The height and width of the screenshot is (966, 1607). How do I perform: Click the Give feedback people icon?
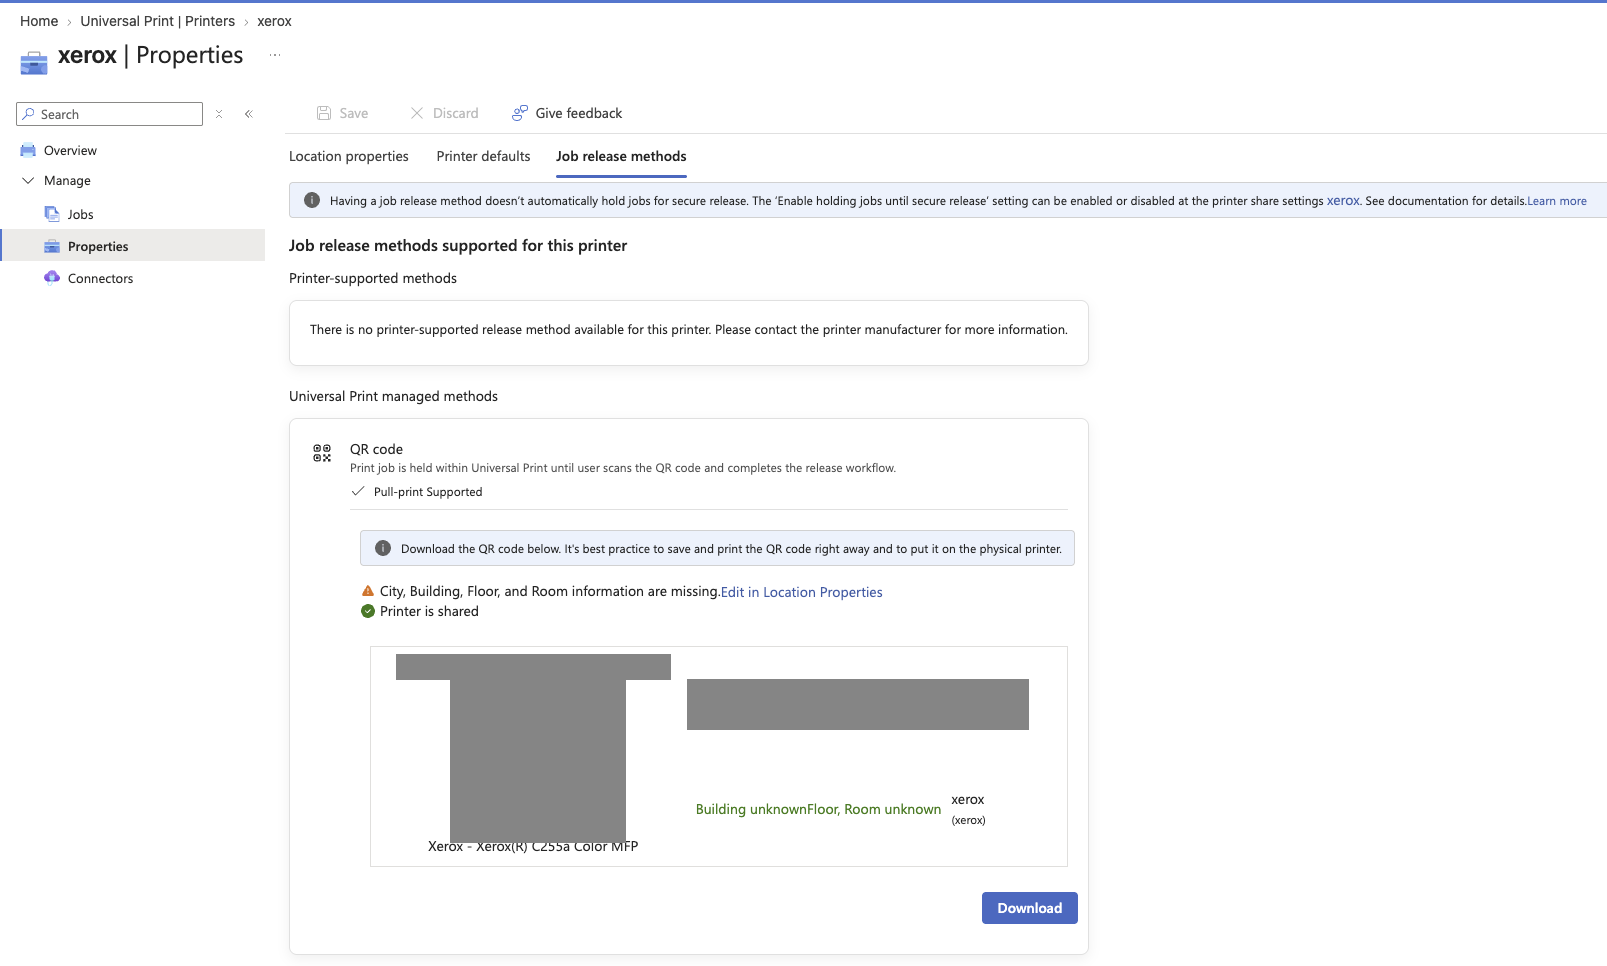click(520, 113)
